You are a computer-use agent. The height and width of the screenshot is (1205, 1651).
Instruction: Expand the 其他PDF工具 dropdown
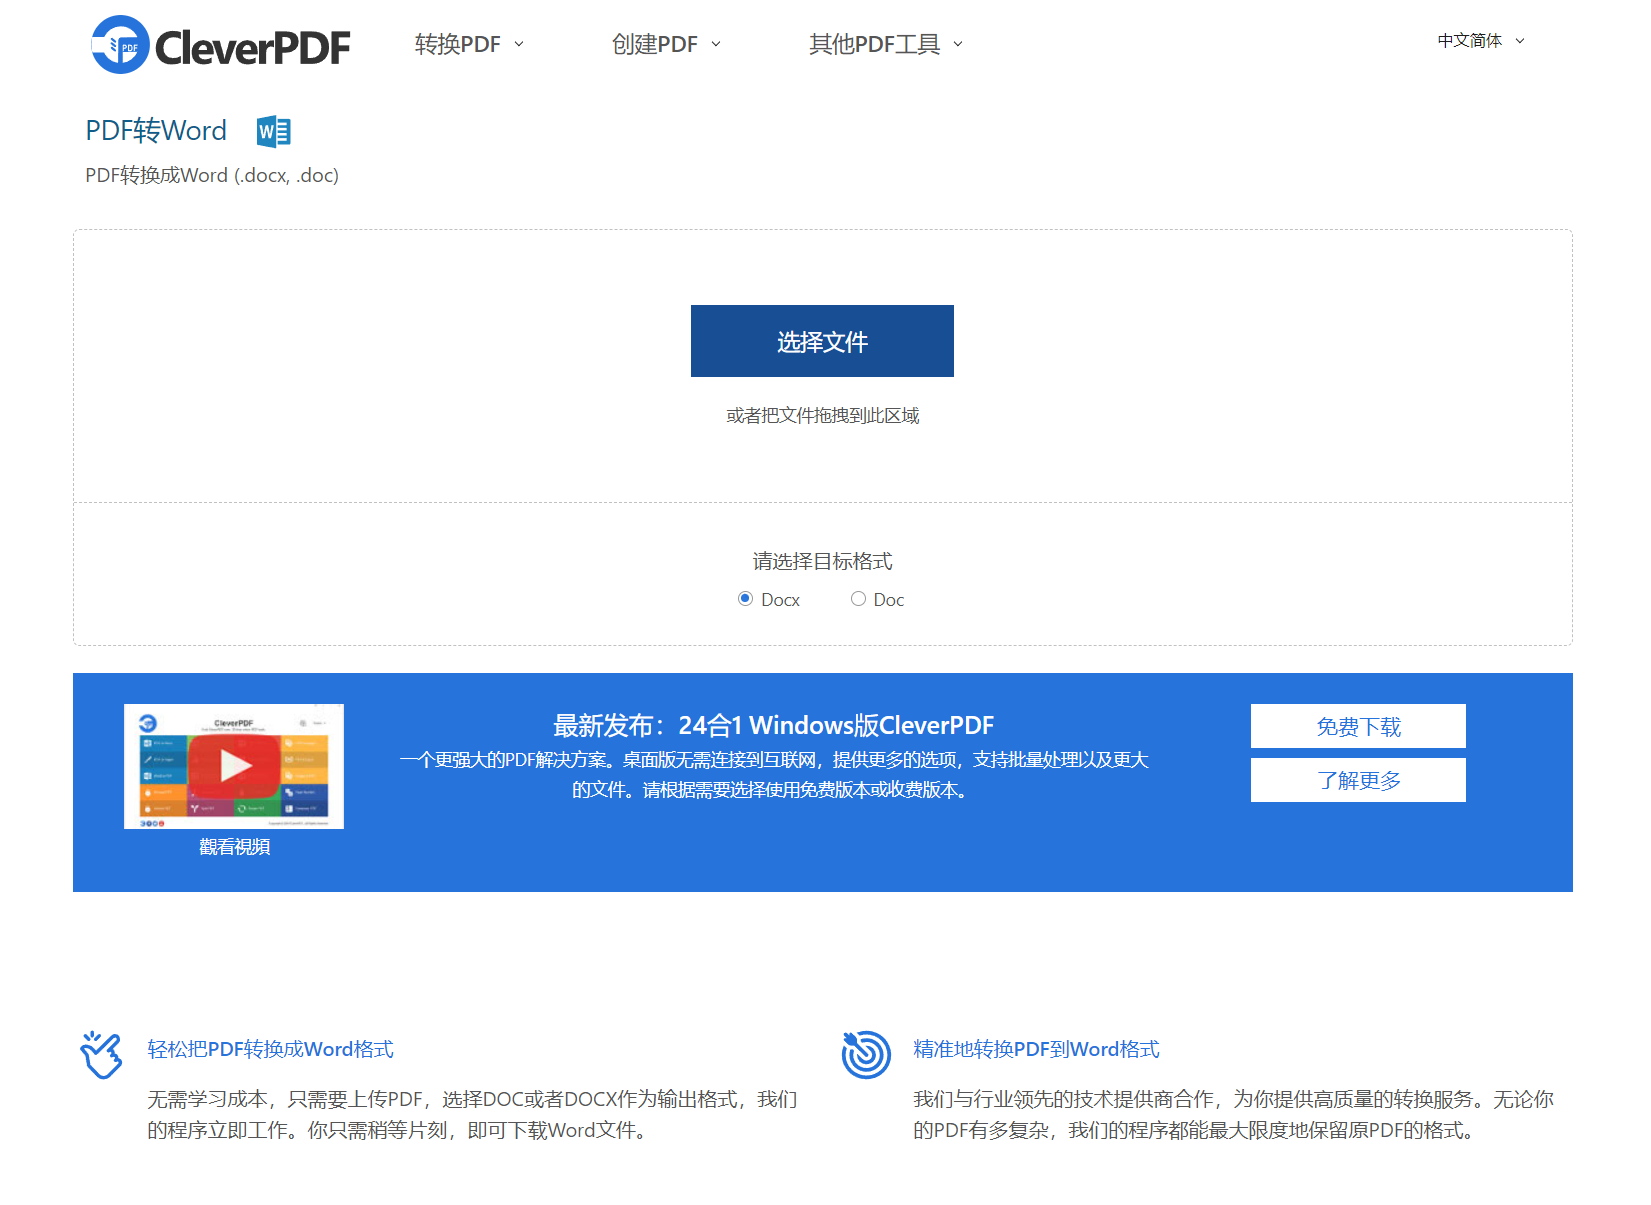(874, 44)
